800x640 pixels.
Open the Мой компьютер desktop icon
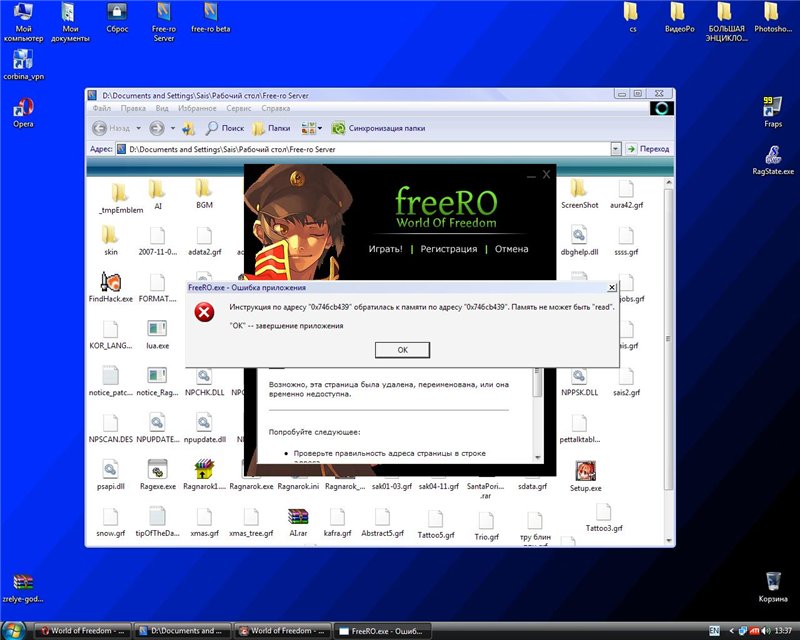pyautogui.click(x=23, y=21)
